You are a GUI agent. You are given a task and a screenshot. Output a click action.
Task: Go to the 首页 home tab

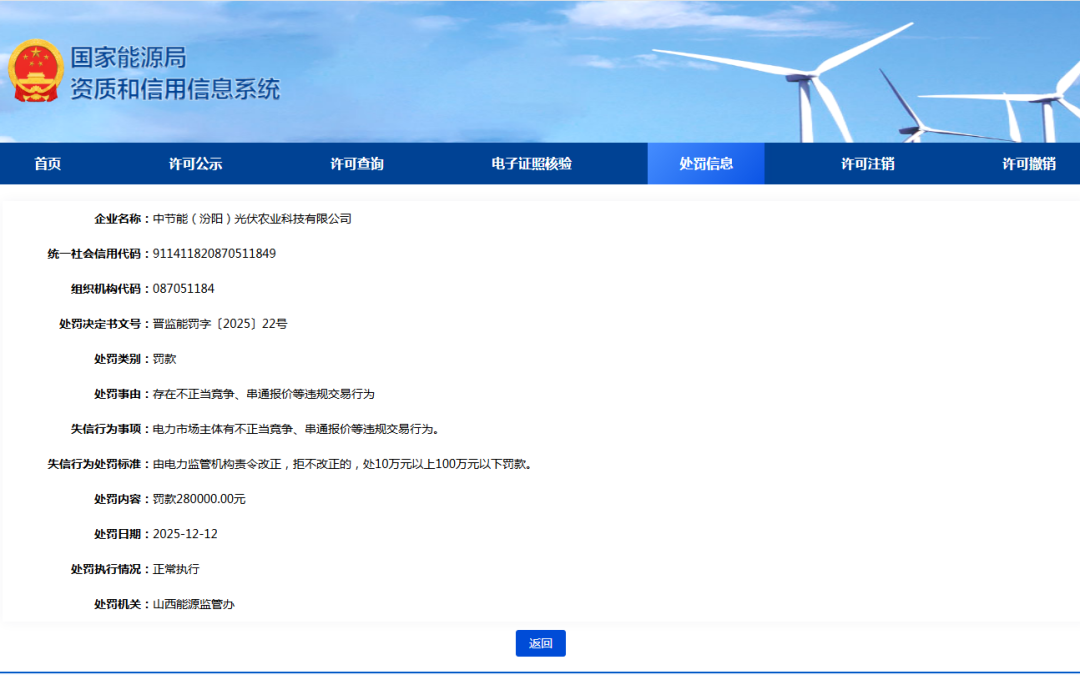tap(47, 164)
